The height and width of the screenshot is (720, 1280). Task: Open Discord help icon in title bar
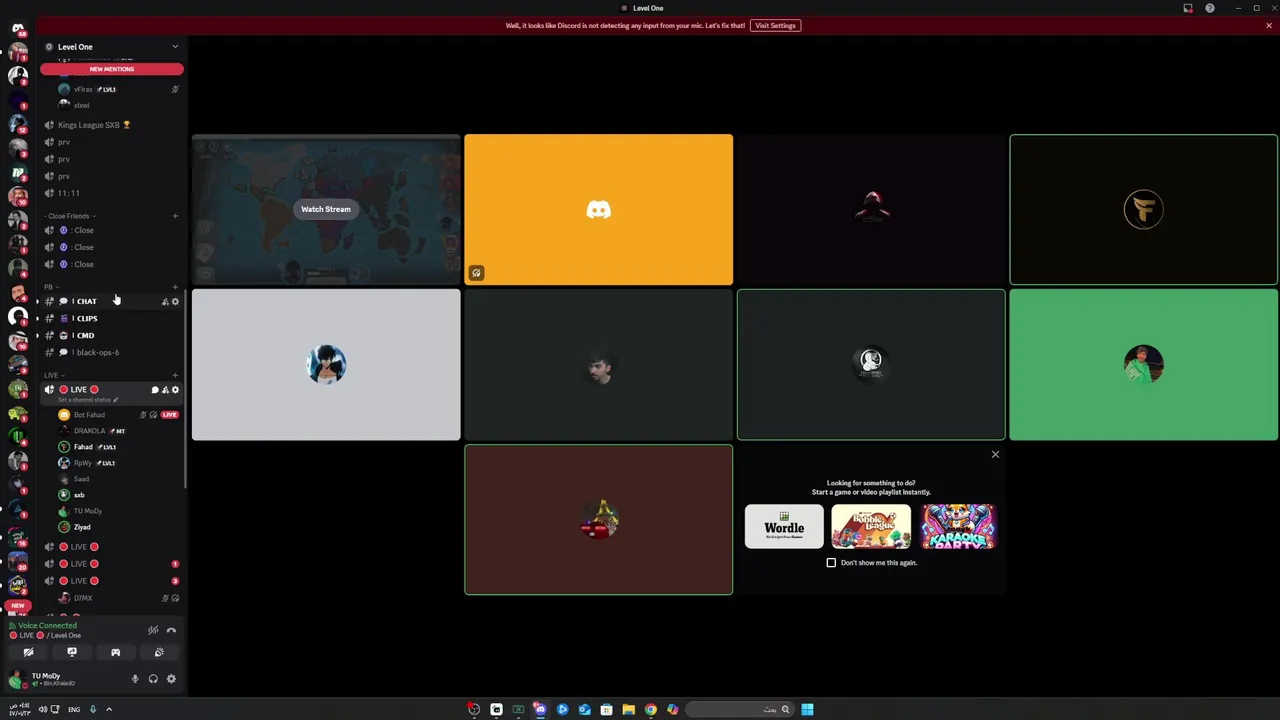(x=1210, y=8)
